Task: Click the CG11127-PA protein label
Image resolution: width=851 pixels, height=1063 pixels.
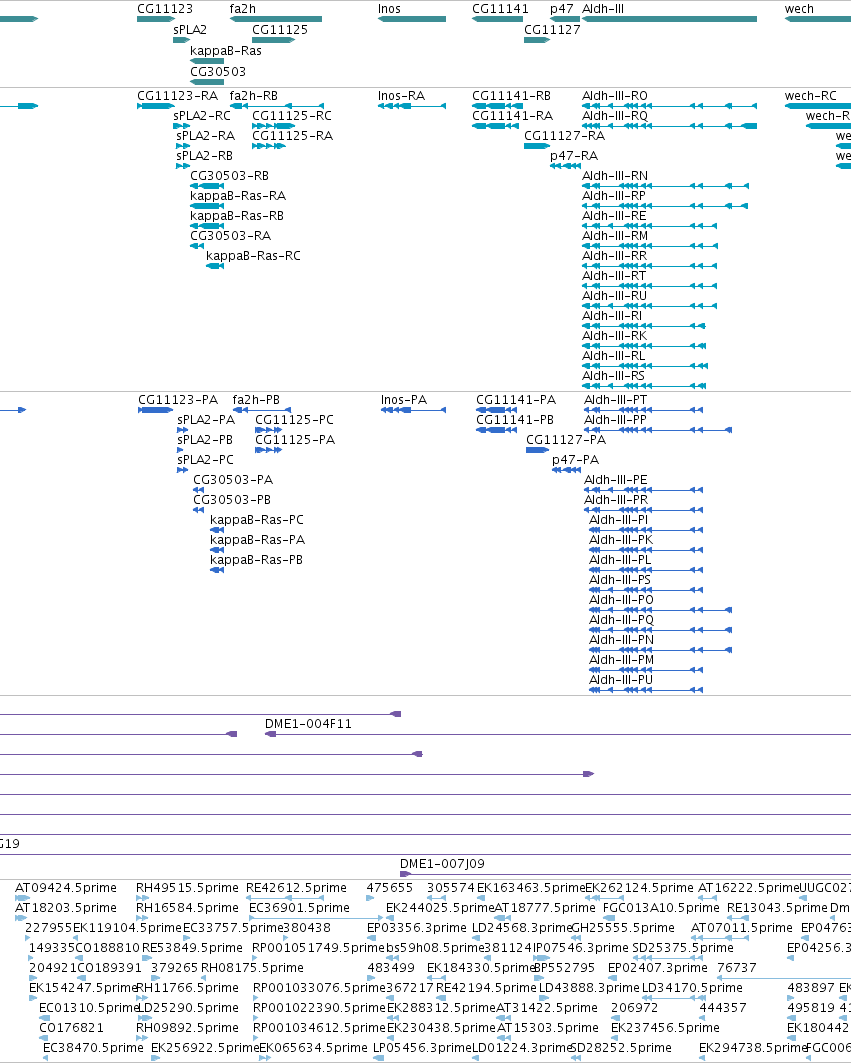Action: [566, 440]
